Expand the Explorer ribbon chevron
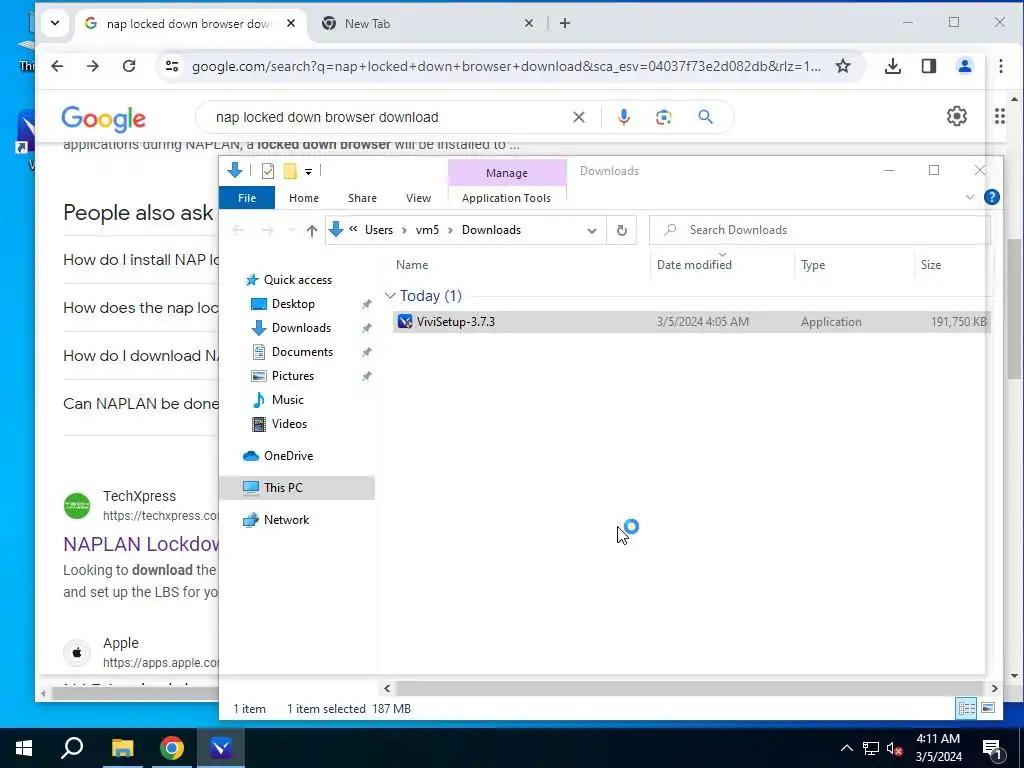This screenshot has width=1024, height=768. click(970, 197)
